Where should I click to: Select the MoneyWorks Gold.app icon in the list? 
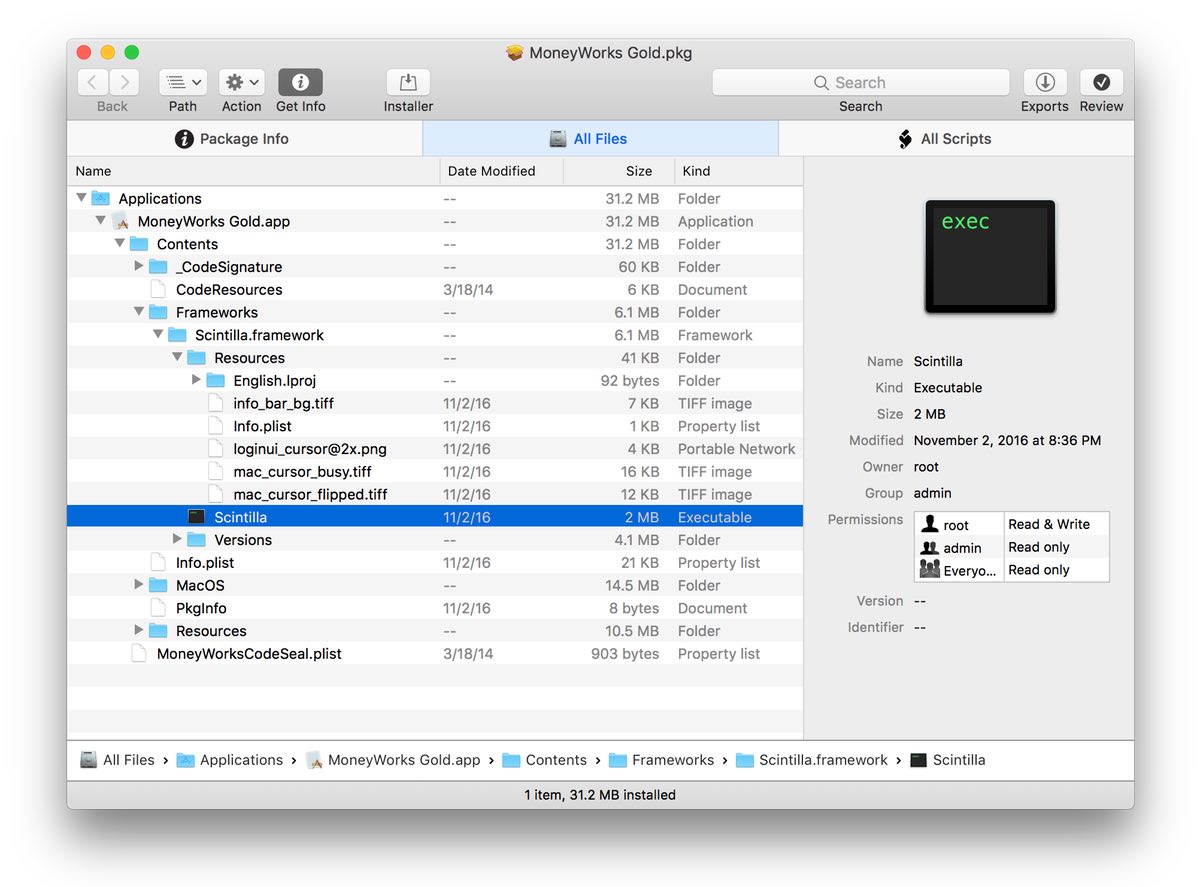point(119,221)
